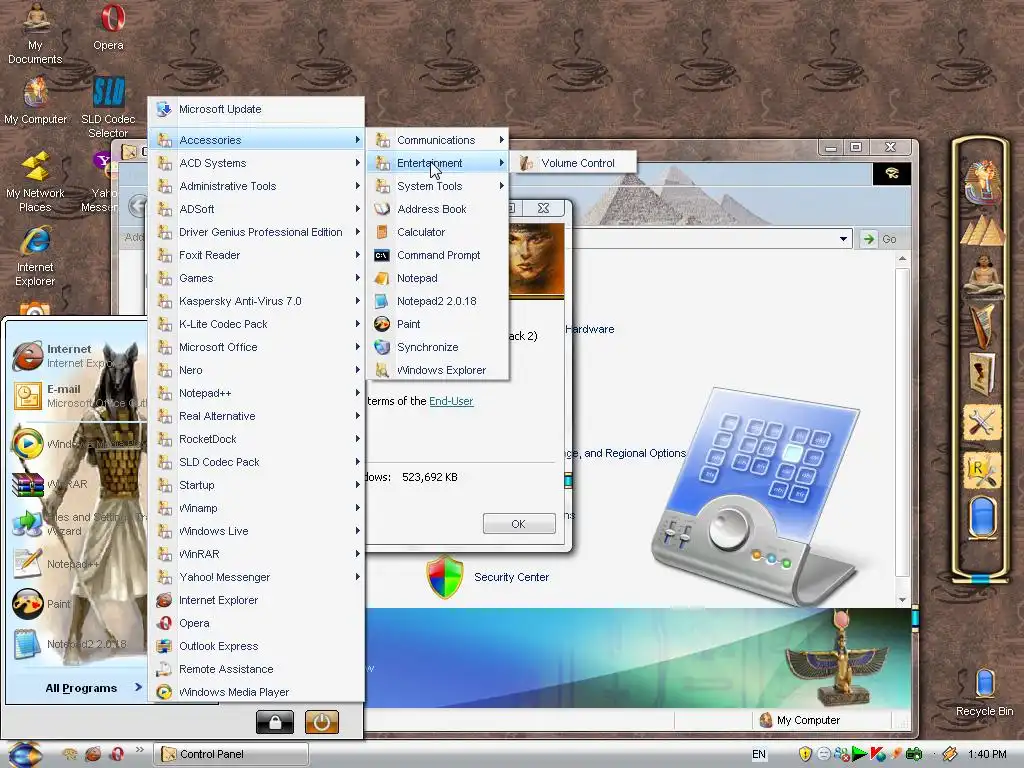Open WinRAR from the pinned Start list

click(x=77, y=484)
